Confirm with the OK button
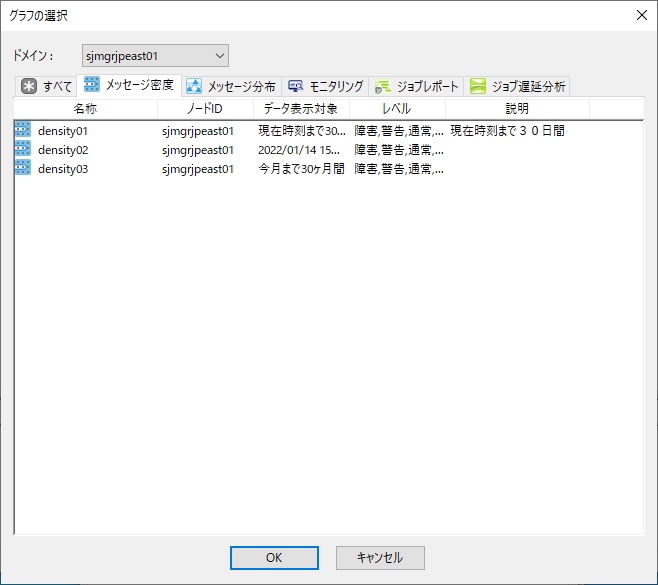Screen dimensions: 658x585 click(274, 558)
